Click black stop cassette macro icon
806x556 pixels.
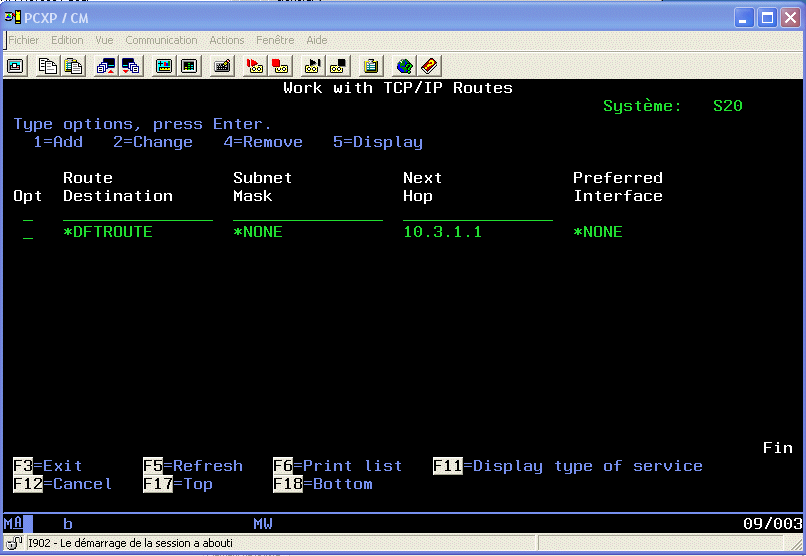338,66
